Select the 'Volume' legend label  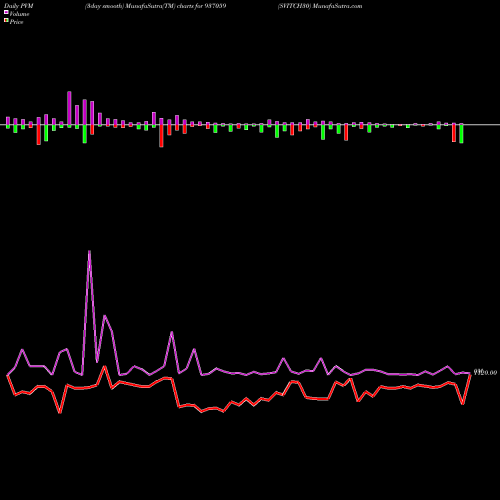tap(19, 14)
